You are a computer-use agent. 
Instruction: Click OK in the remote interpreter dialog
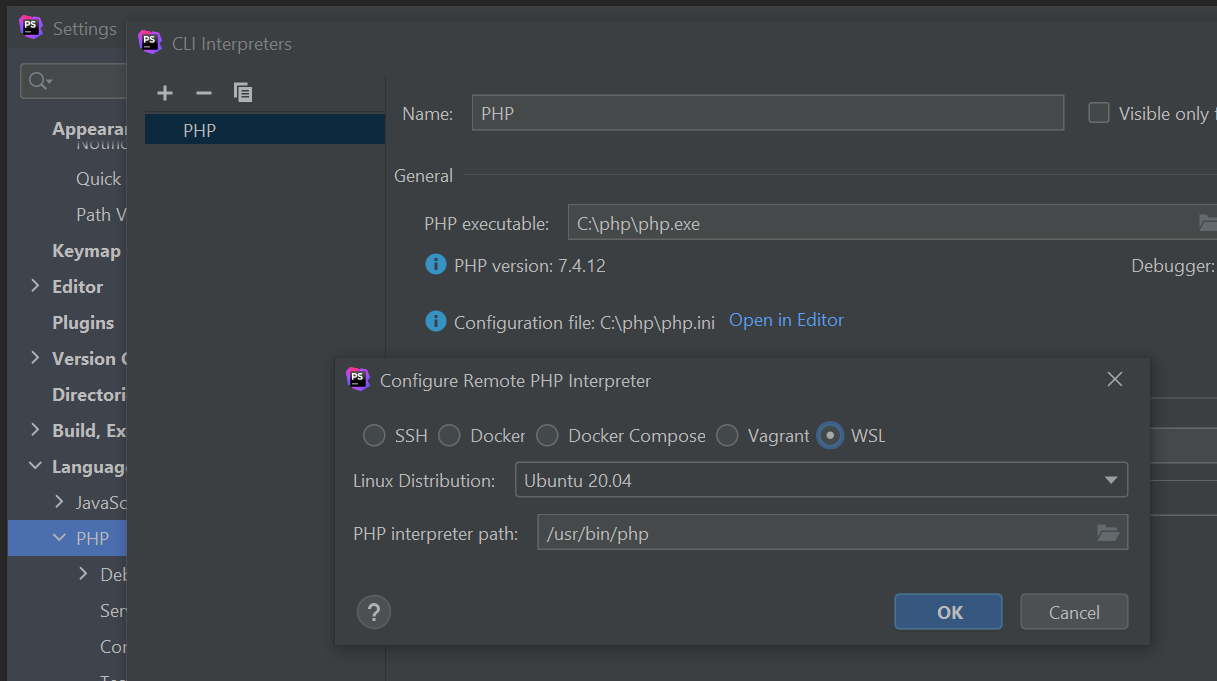coord(948,612)
